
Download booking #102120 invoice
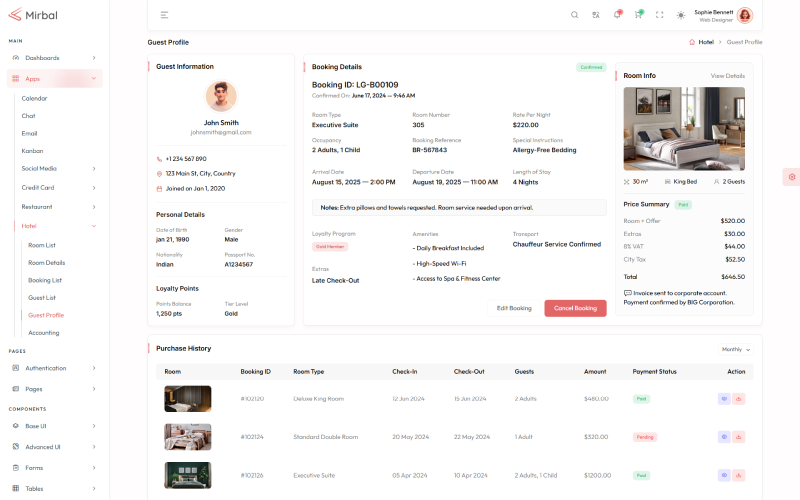[739, 398]
